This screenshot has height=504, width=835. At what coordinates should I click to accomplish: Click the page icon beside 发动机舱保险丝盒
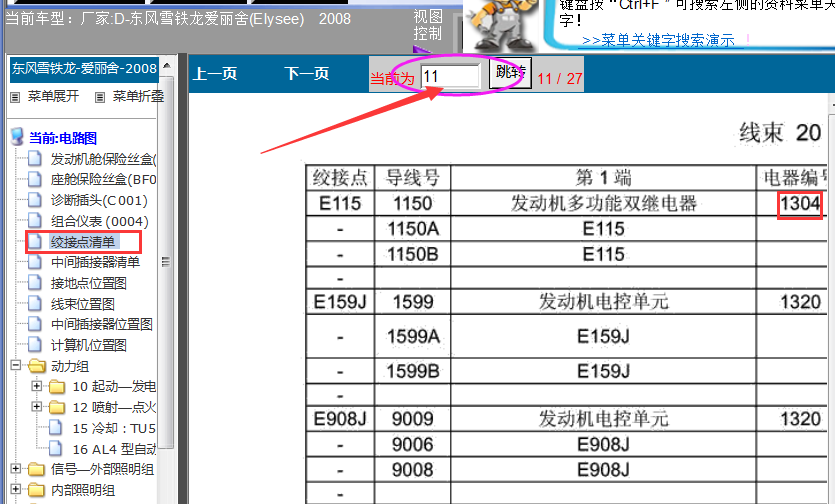pyautogui.click(x=35, y=159)
